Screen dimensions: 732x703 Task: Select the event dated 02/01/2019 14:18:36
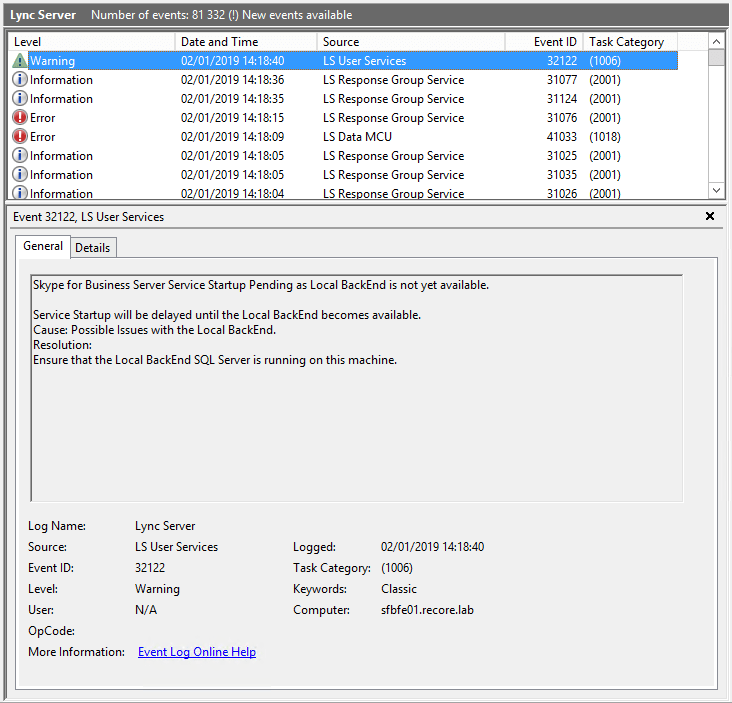coord(343,80)
